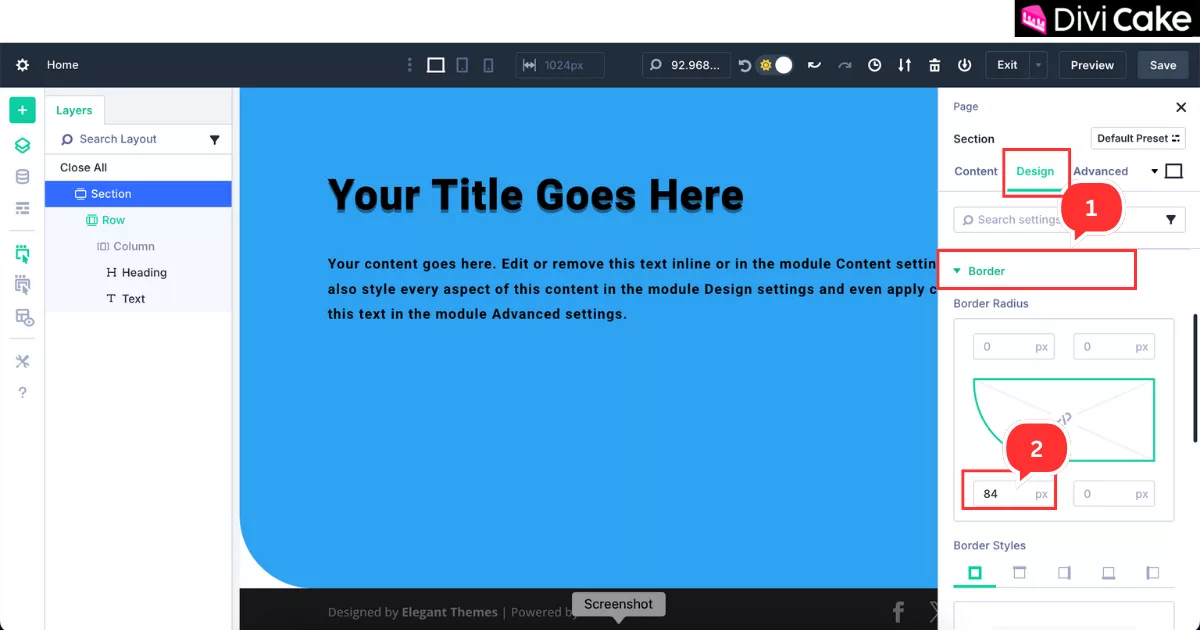Click the bottom-right border radius field
This screenshot has width=1200, height=630.
click(1114, 493)
